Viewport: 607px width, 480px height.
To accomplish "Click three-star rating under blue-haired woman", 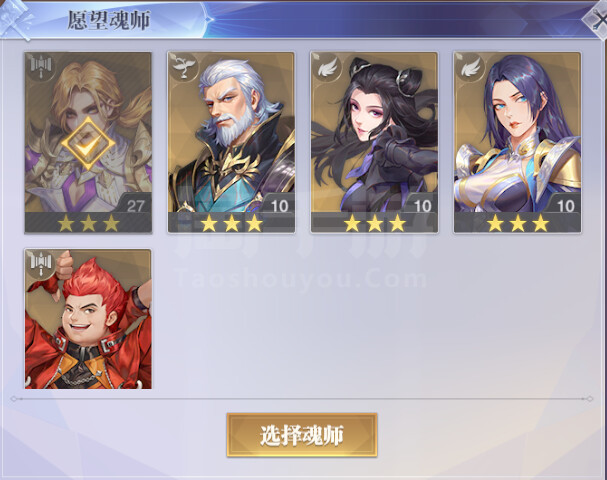I will point(518,223).
